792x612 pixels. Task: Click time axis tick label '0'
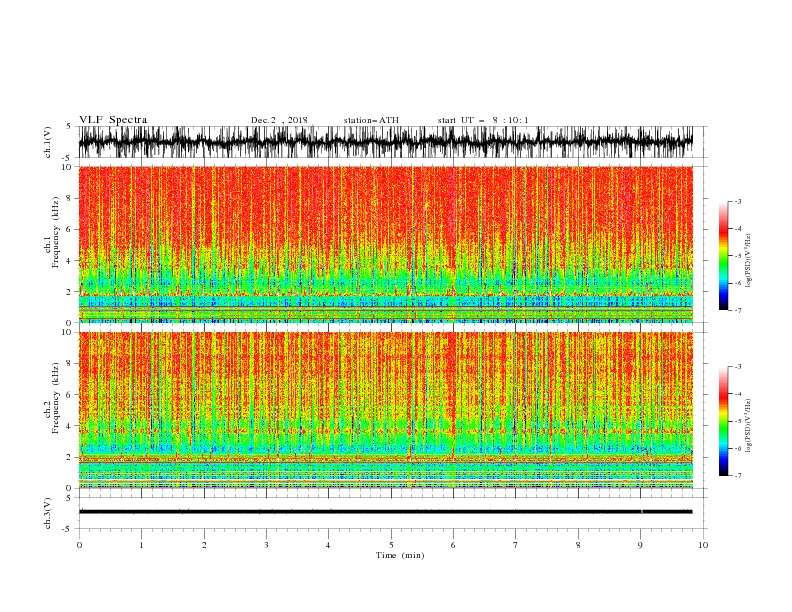[x=79, y=545]
